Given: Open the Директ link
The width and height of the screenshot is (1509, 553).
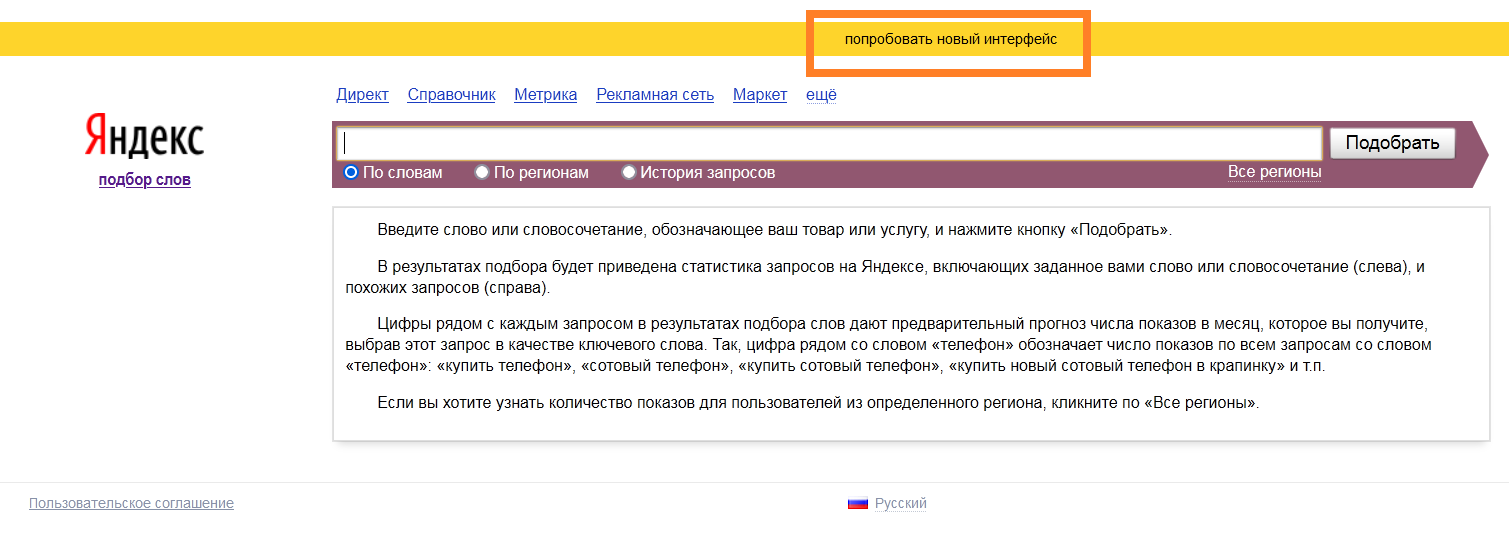Looking at the screenshot, I should (362, 95).
